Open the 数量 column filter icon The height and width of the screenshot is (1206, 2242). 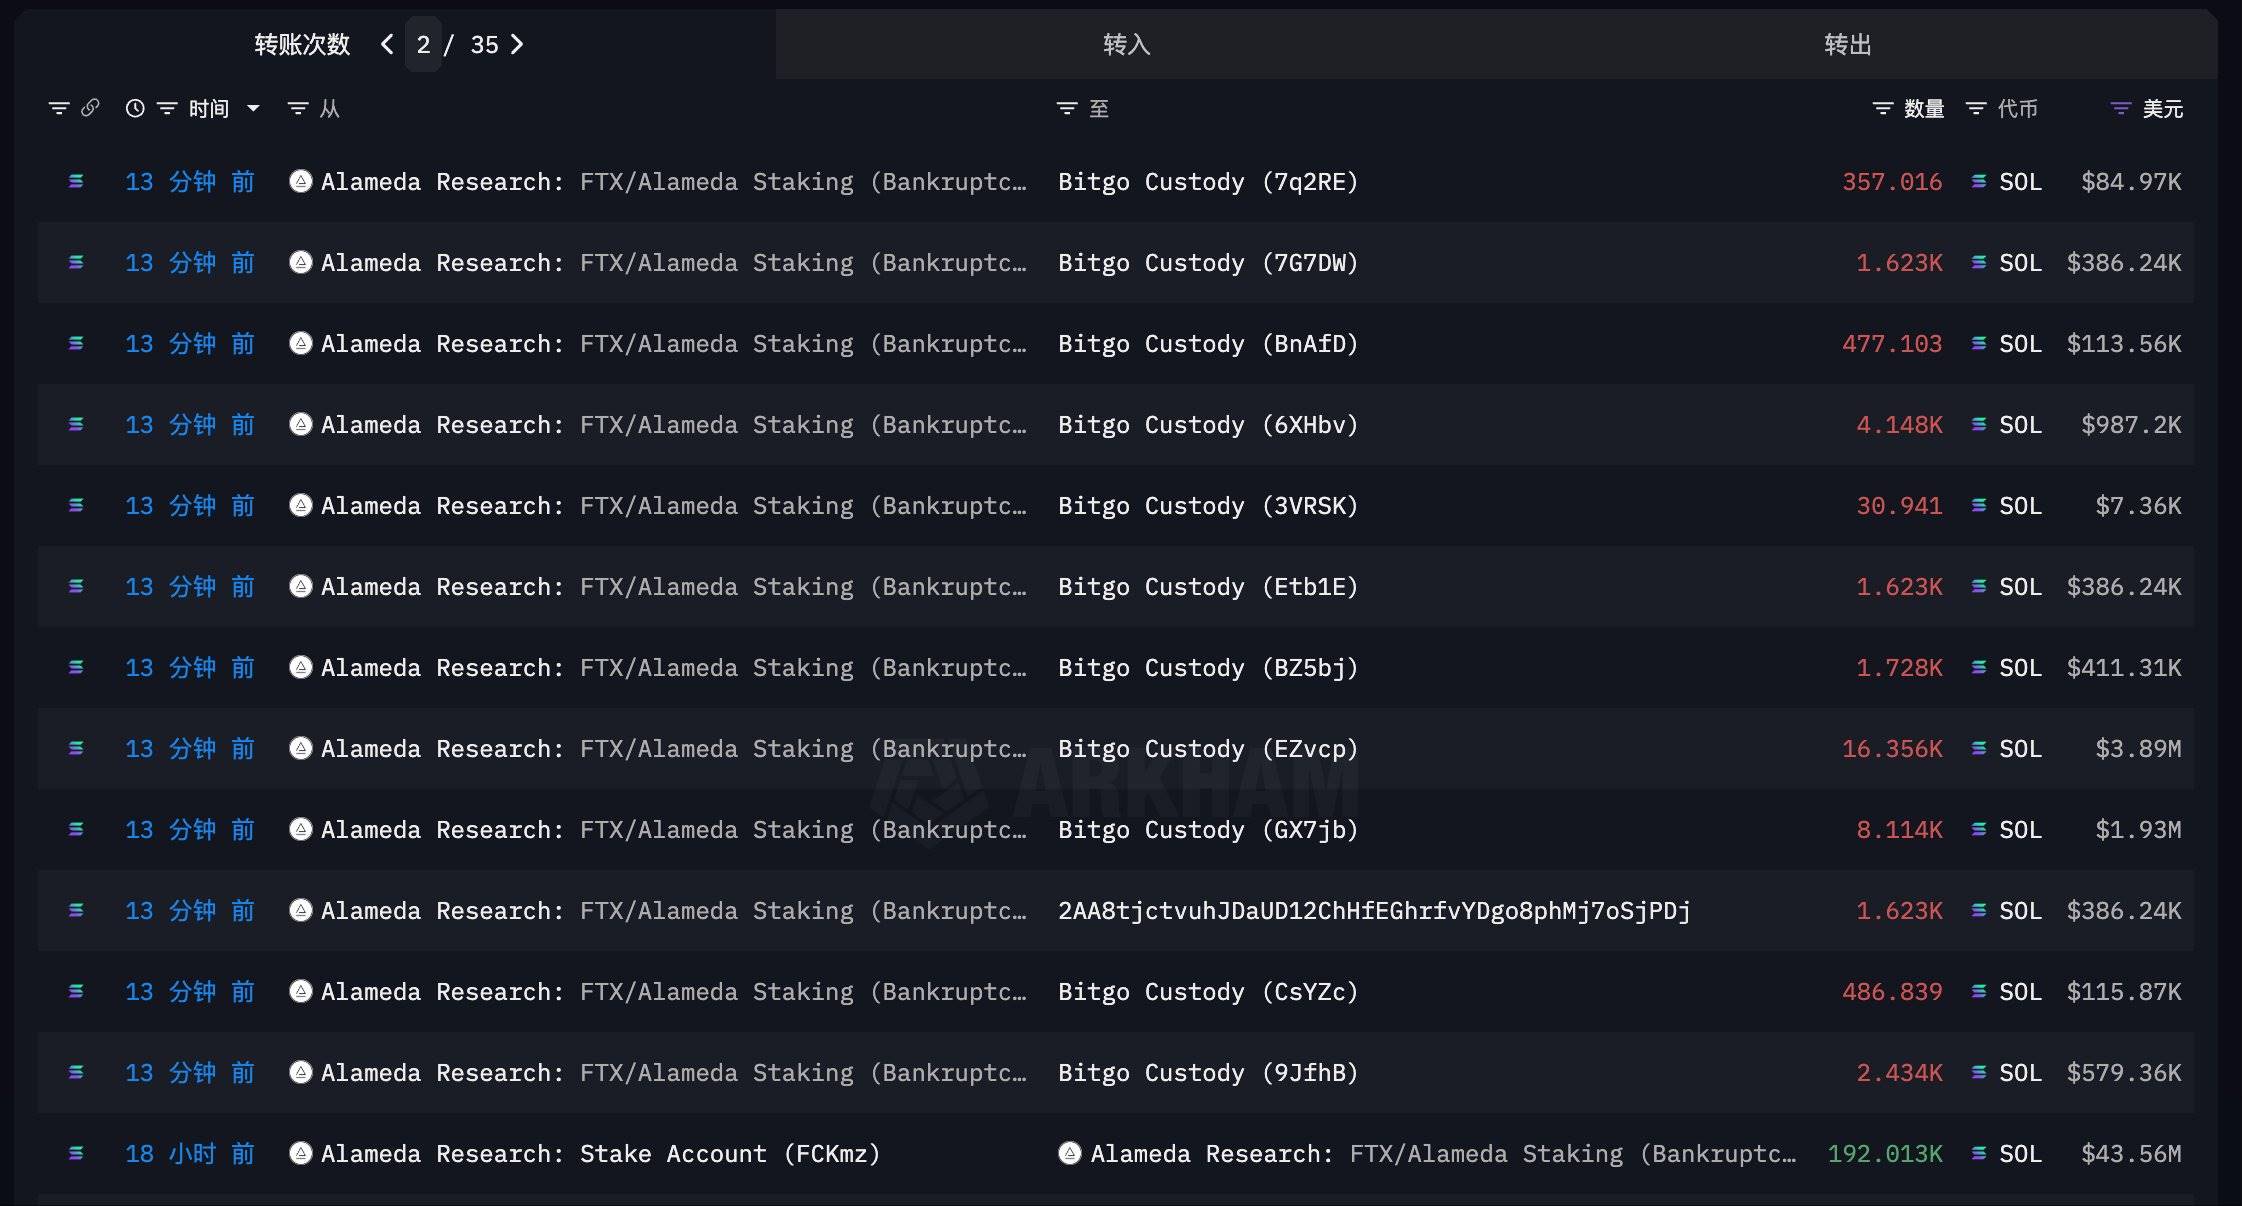[1882, 108]
